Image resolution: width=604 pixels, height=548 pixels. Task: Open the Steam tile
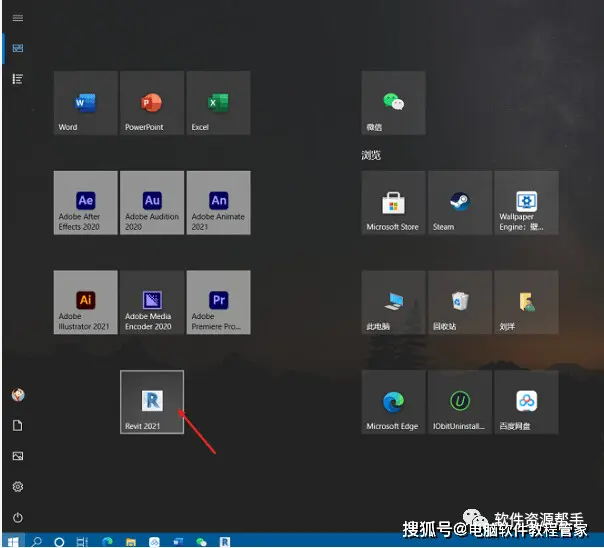460,203
